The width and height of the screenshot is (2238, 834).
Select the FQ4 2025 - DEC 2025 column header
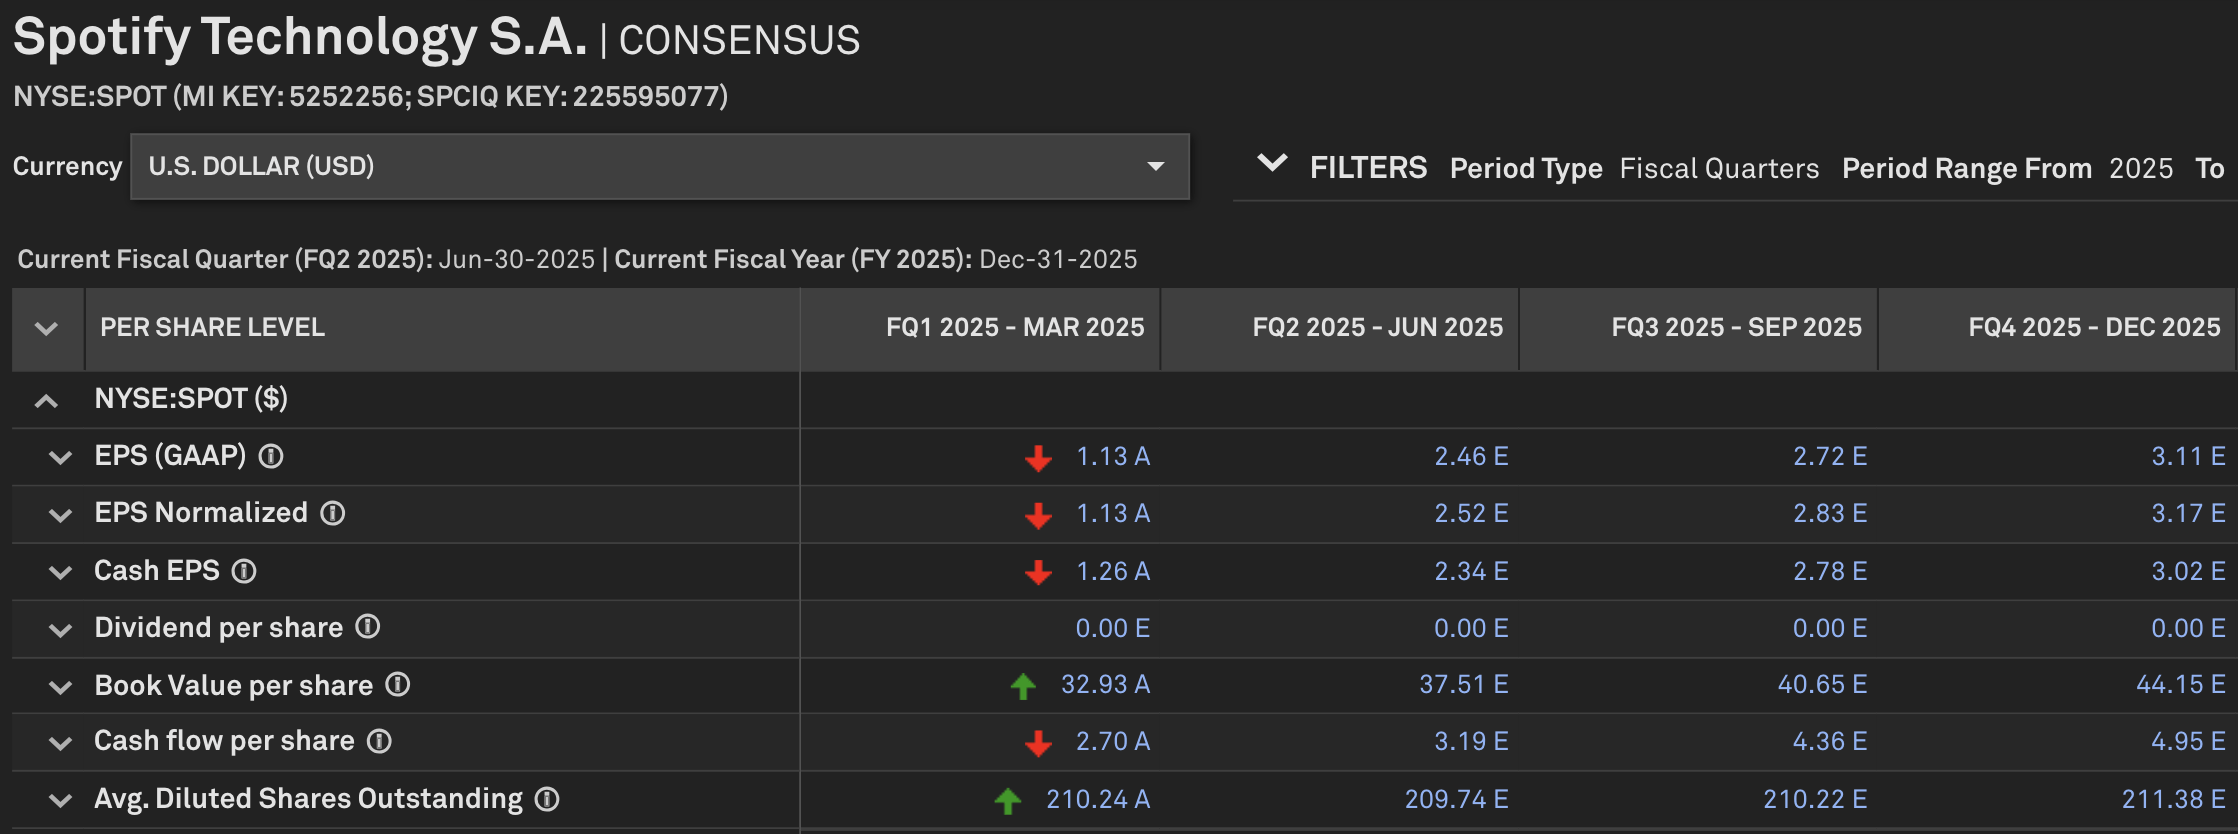pos(2094,327)
